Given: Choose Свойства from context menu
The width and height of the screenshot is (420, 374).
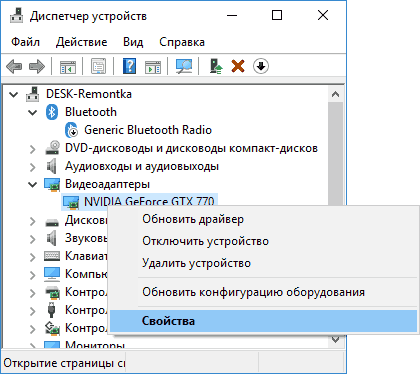Looking at the screenshot, I should tap(263, 321).
